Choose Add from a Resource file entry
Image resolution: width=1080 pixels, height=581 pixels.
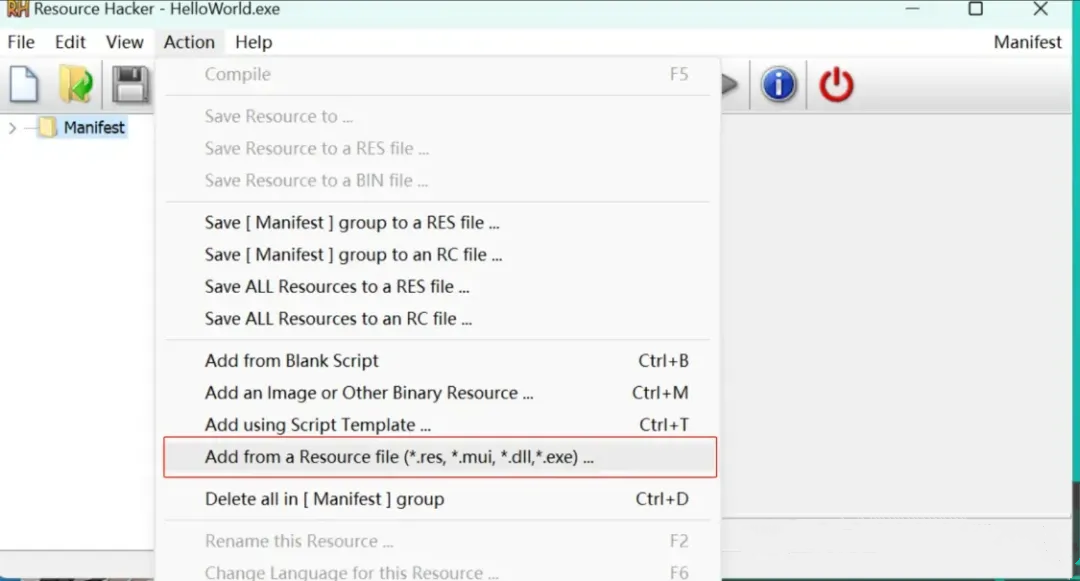click(x=439, y=457)
